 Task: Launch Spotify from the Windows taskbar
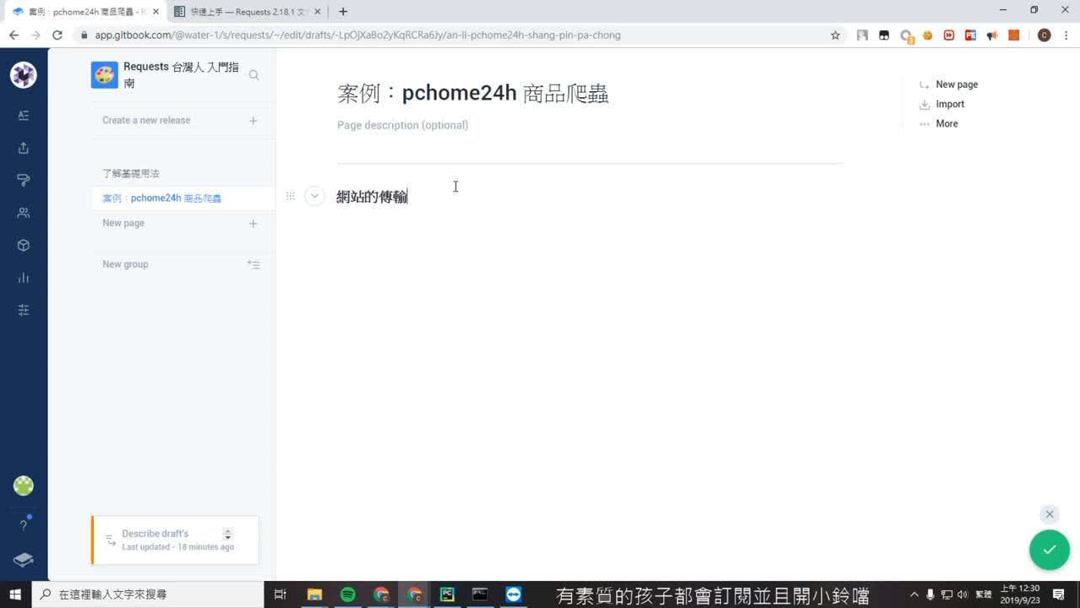(347, 594)
